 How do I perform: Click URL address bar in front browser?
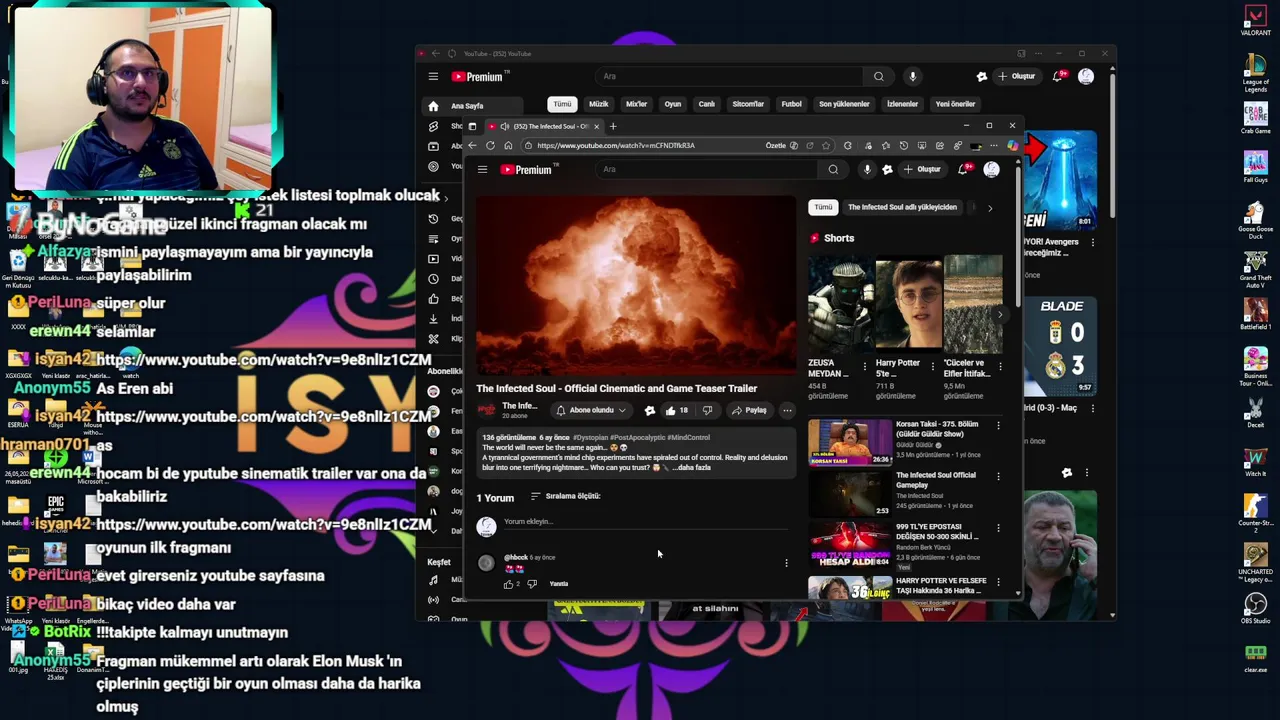click(640, 146)
